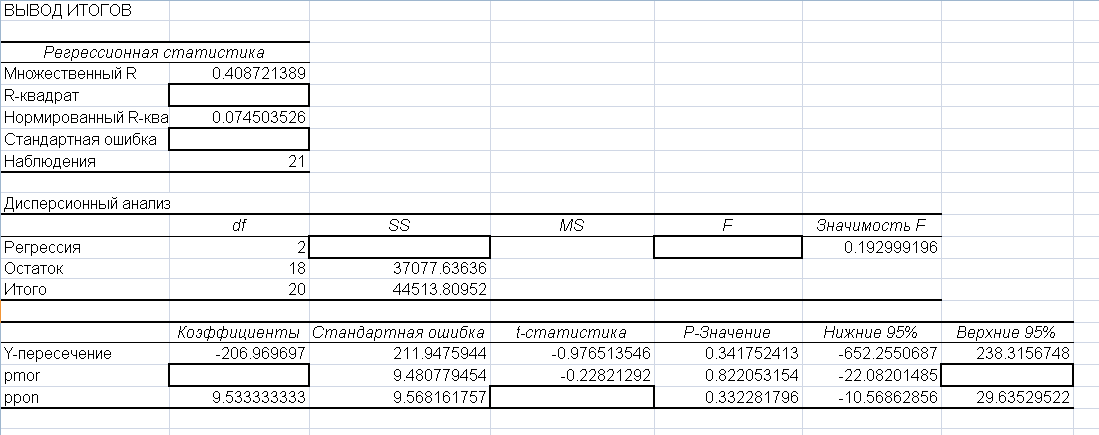The height and width of the screenshot is (435, 1099).
Task: Click Y-пересечение coefficient -206.969697
Action: point(250,353)
